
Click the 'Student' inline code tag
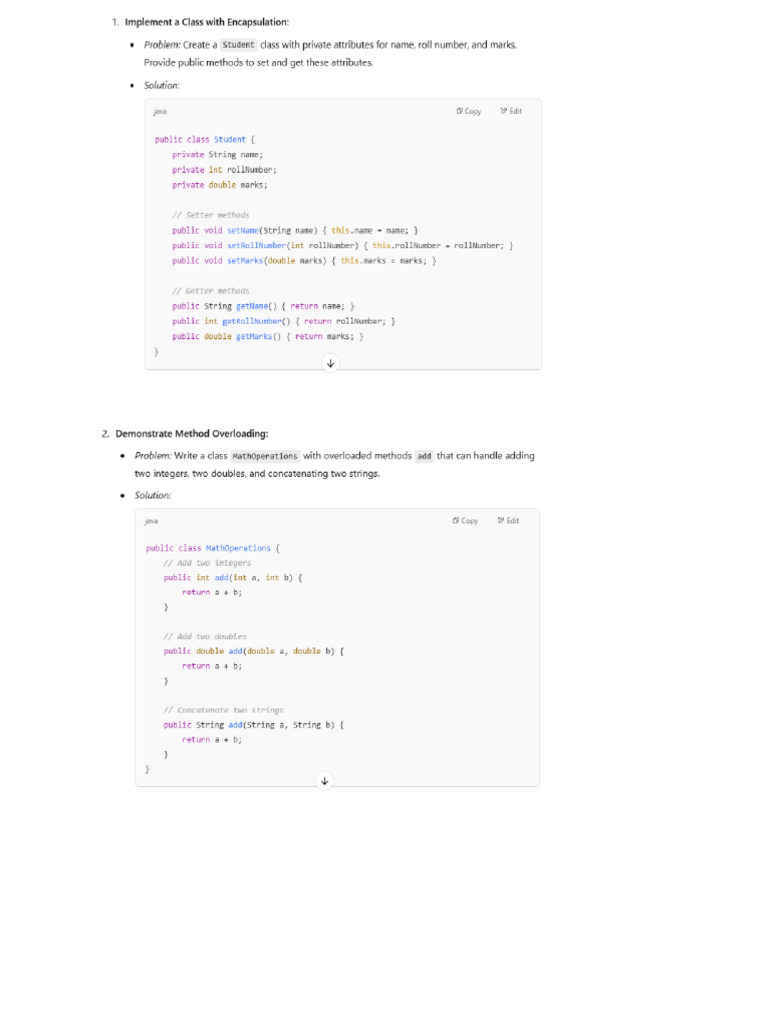click(x=238, y=45)
